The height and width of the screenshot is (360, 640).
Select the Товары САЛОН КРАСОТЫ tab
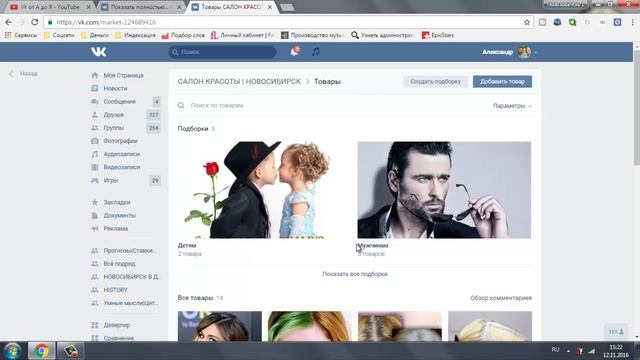pos(231,7)
